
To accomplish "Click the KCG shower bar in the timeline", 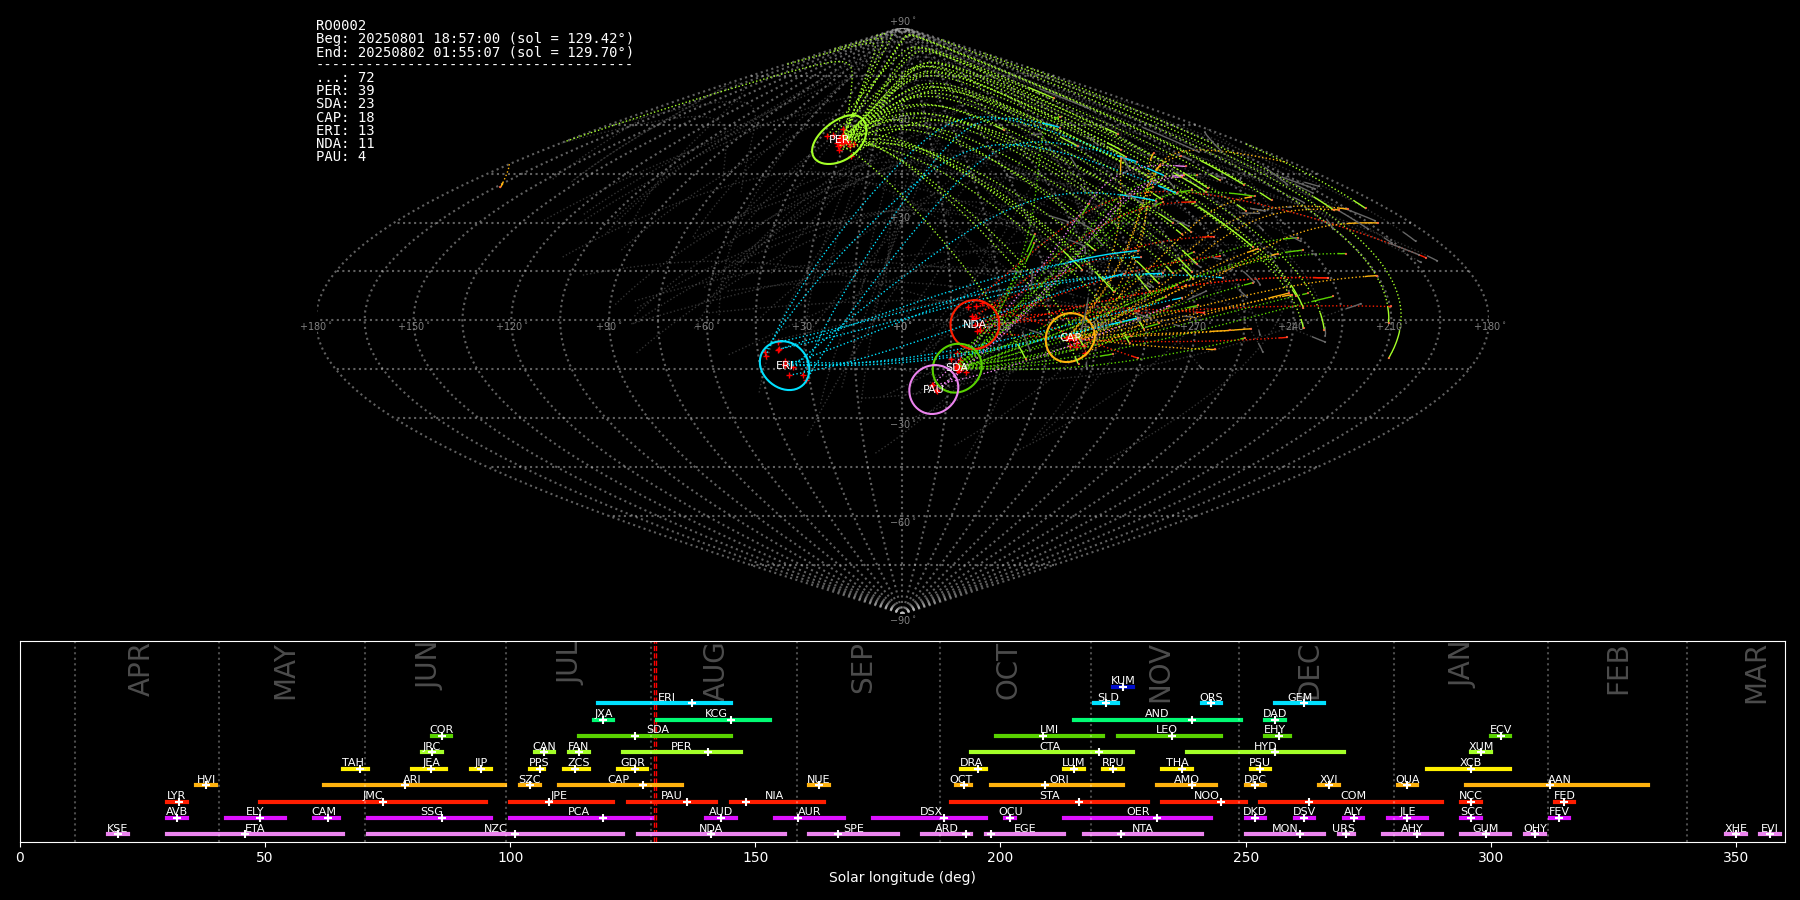I will coord(713,720).
